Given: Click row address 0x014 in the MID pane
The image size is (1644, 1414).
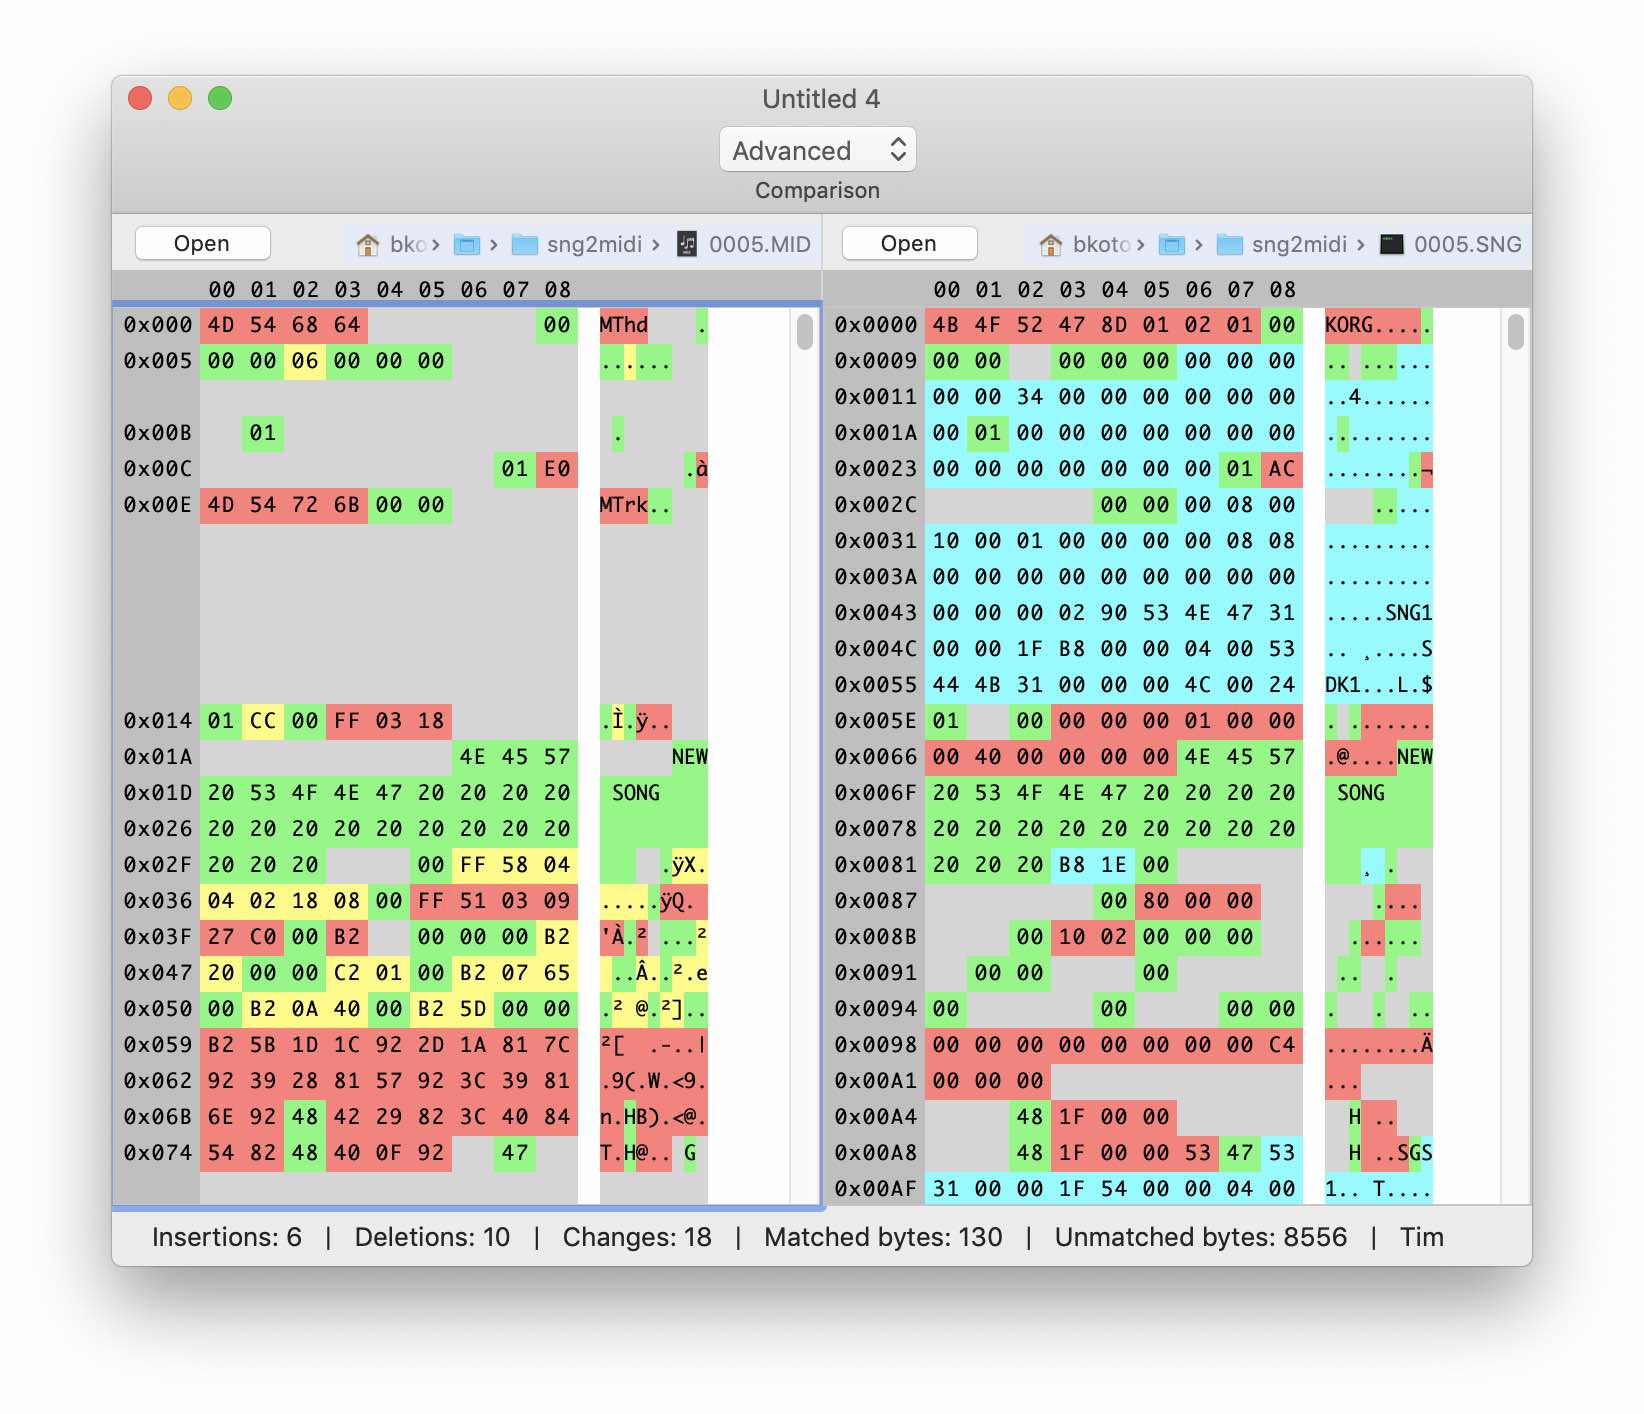Looking at the screenshot, I should click(x=158, y=721).
